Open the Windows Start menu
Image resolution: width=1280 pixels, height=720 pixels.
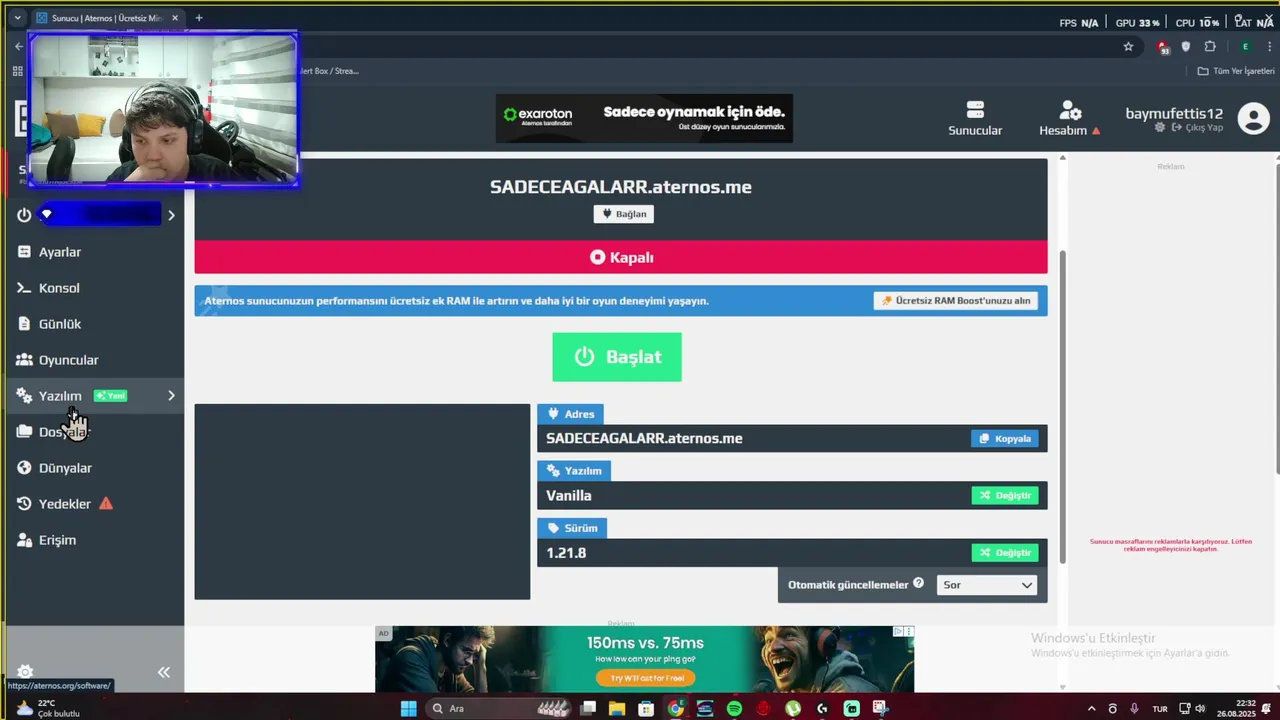(408, 708)
